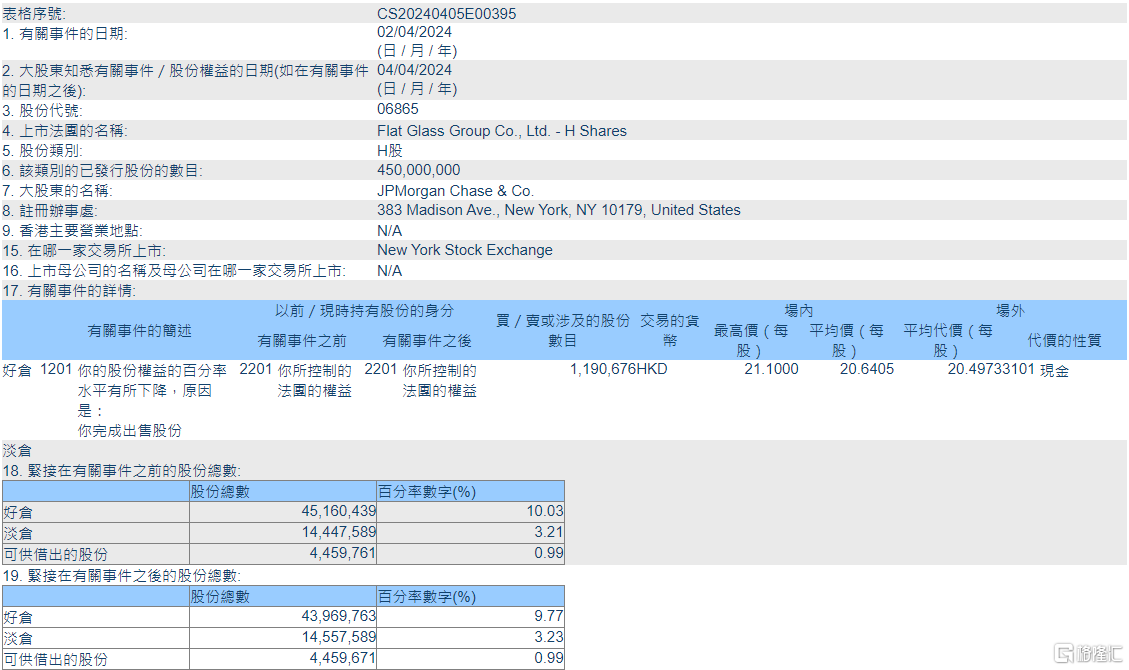Click after-event short percentage 3.23
Image resolution: width=1129 pixels, height=670 pixels.
pyautogui.click(x=549, y=637)
